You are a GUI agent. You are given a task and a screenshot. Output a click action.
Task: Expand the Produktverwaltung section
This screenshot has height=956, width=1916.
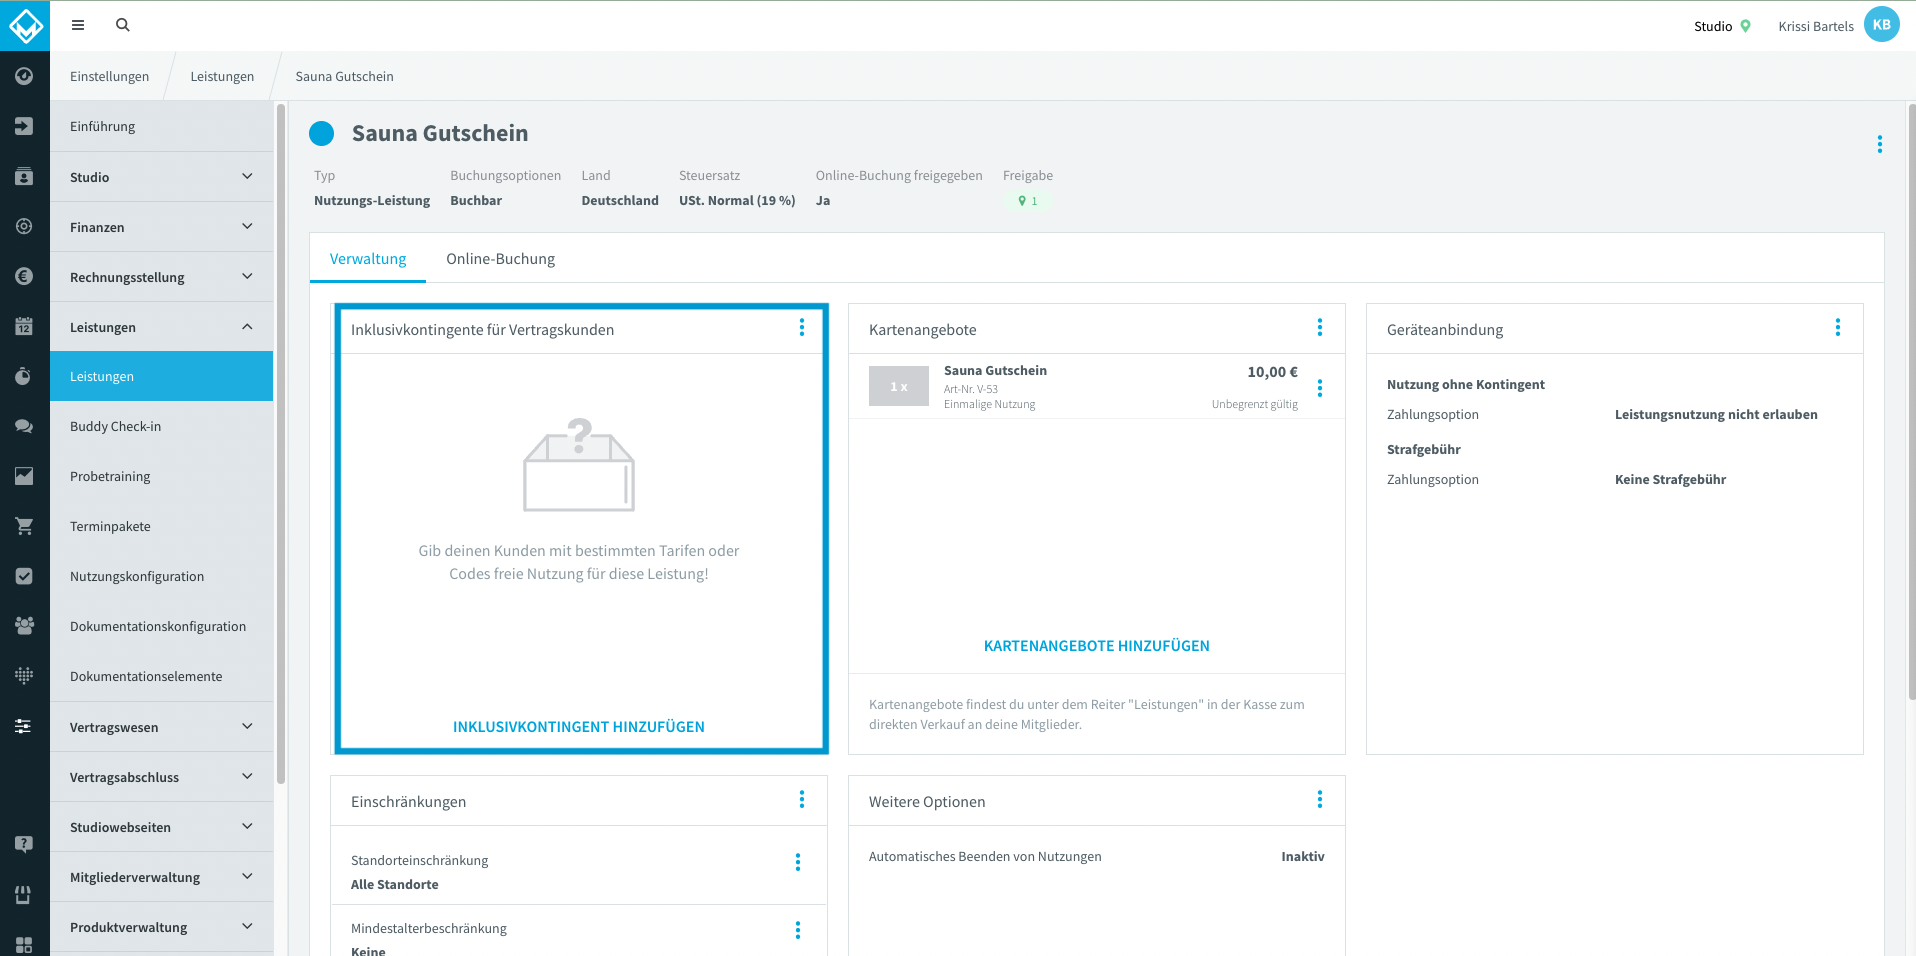[161, 927]
